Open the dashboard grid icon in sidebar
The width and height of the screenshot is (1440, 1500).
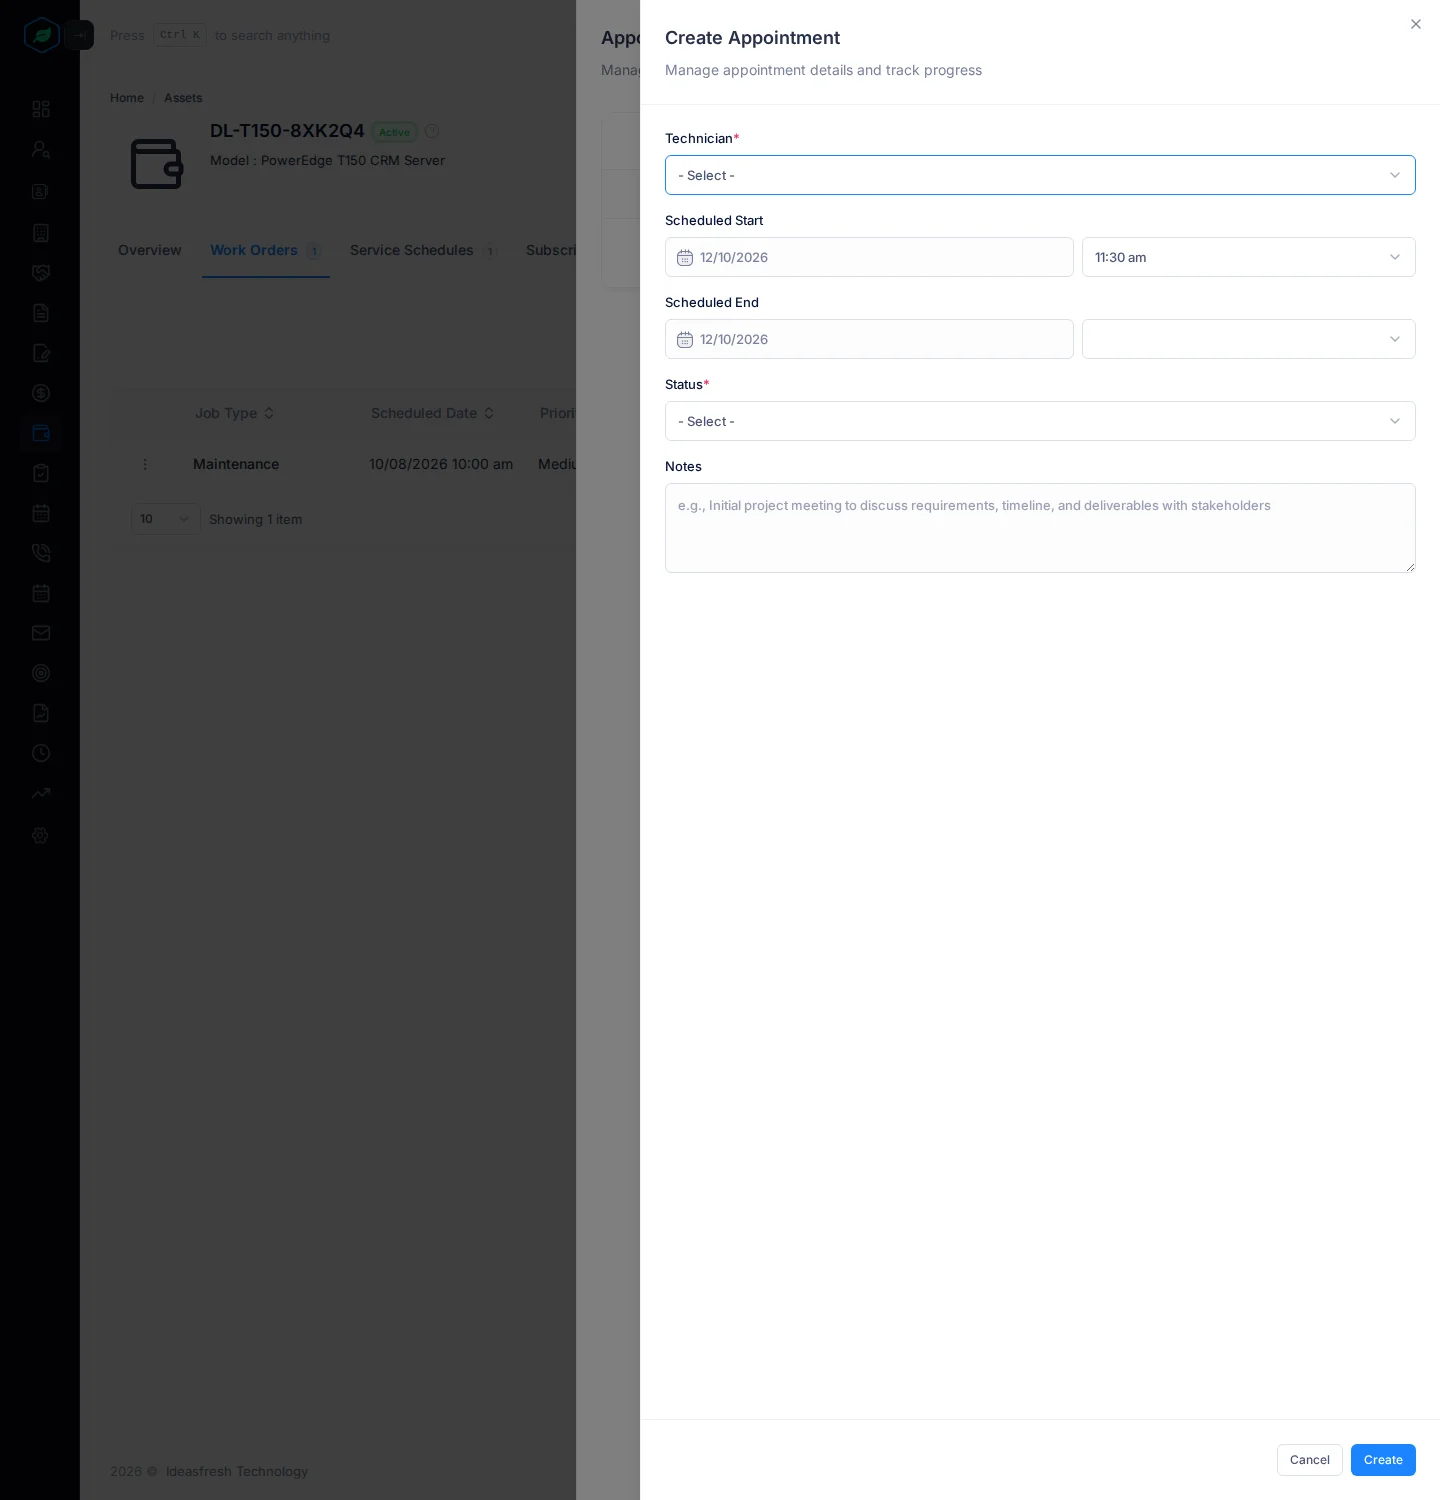[41, 109]
